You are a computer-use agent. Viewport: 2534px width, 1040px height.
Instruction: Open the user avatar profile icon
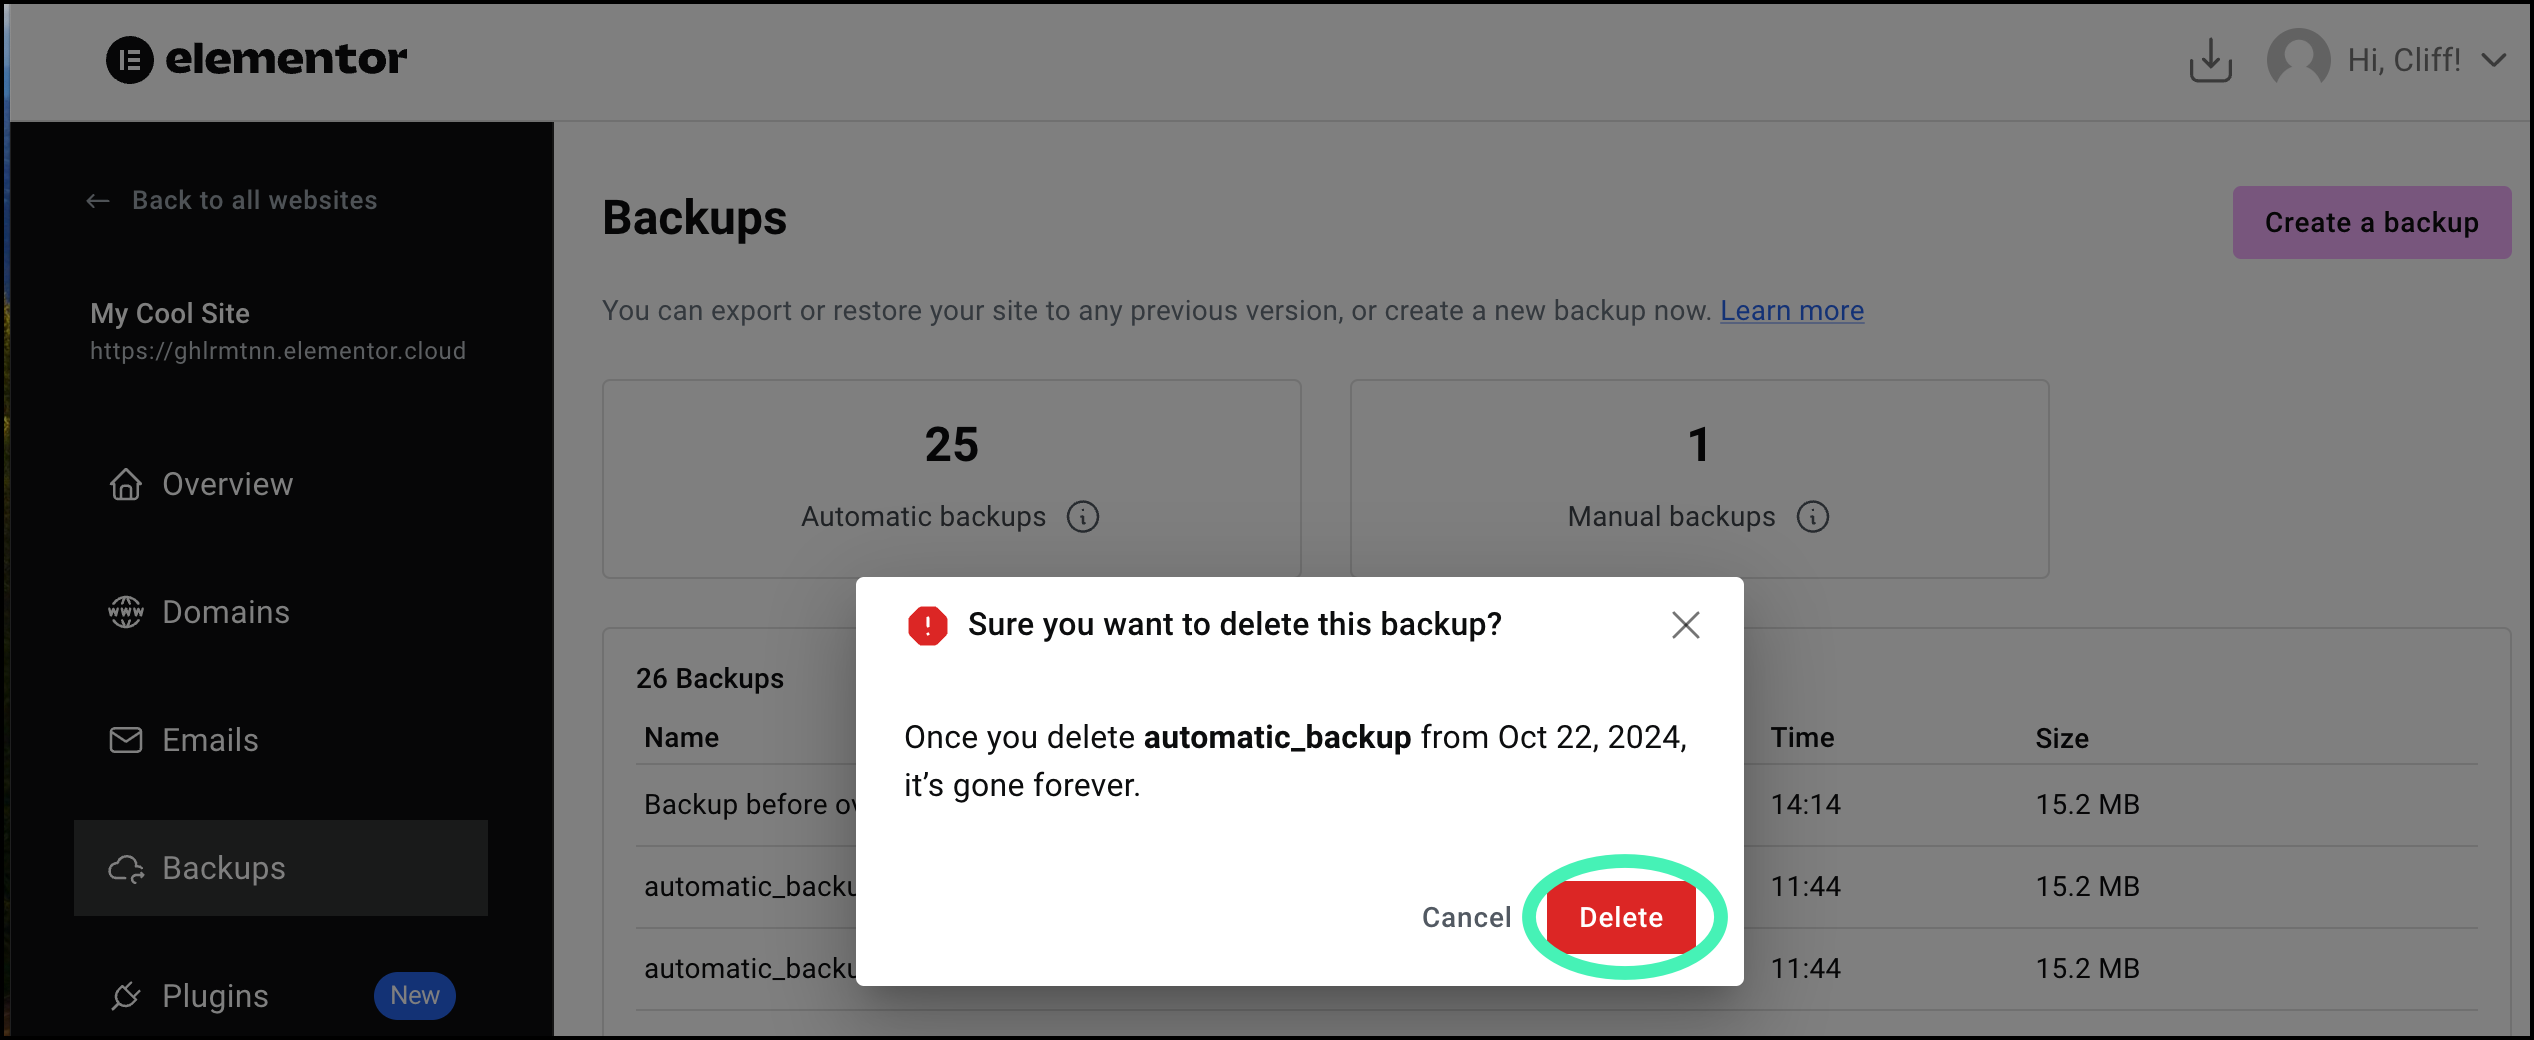click(x=2298, y=60)
